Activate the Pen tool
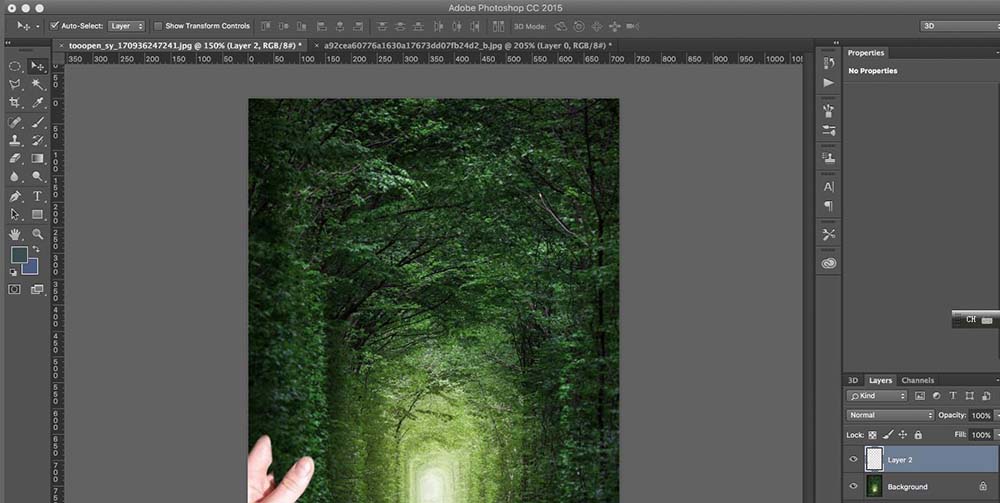 (15, 196)
